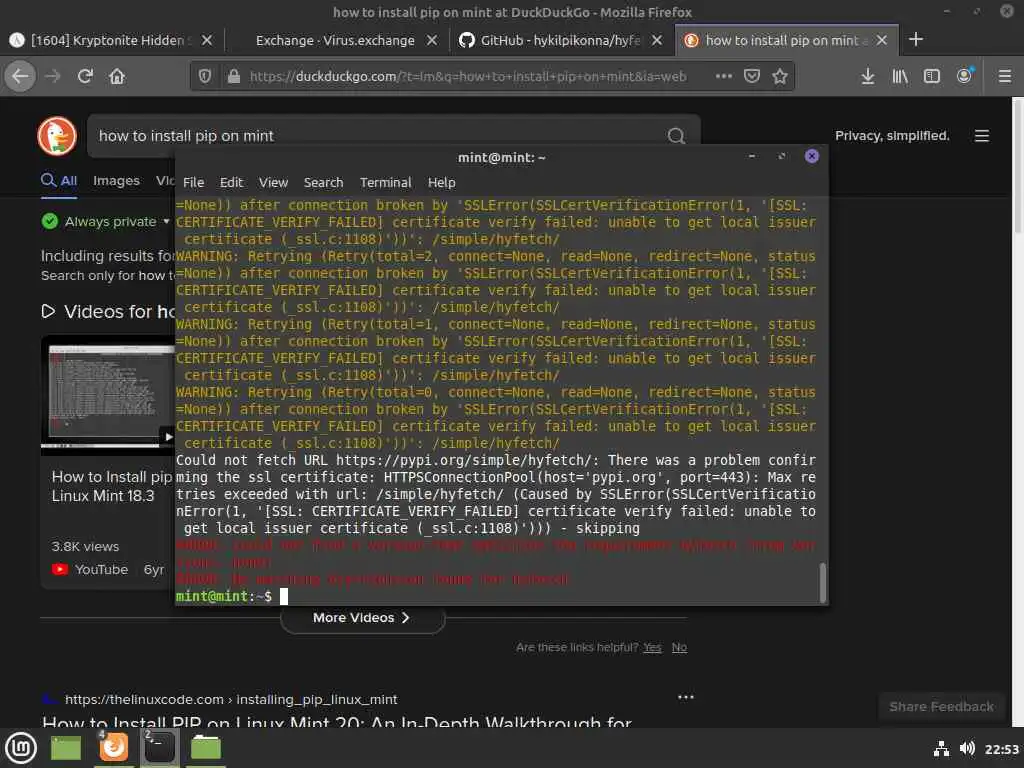
Task: Open volume control tray icon
Action: [x=967, y=748]
